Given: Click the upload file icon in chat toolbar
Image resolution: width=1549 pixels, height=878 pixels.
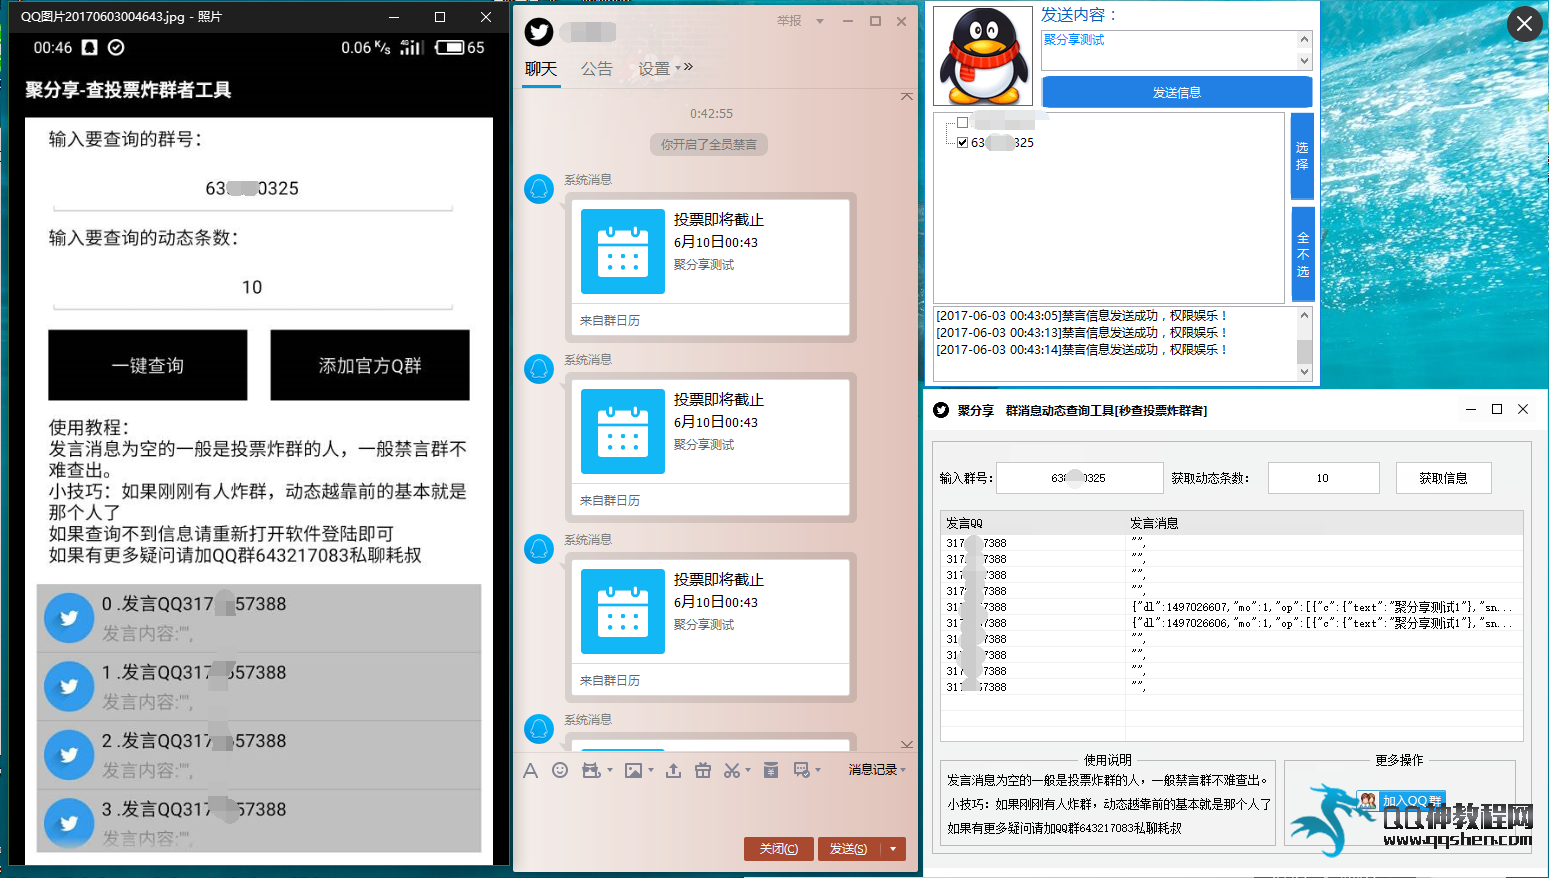Looking at the screenshot, I should point(673,770).
